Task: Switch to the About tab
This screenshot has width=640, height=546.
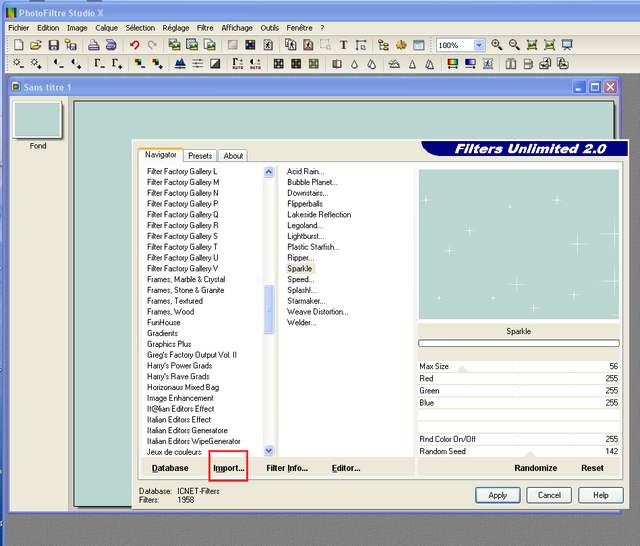Action: 233,156
